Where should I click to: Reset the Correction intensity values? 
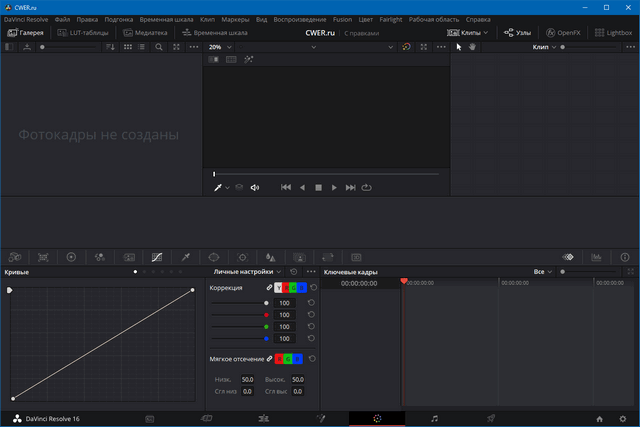[312, 288]
